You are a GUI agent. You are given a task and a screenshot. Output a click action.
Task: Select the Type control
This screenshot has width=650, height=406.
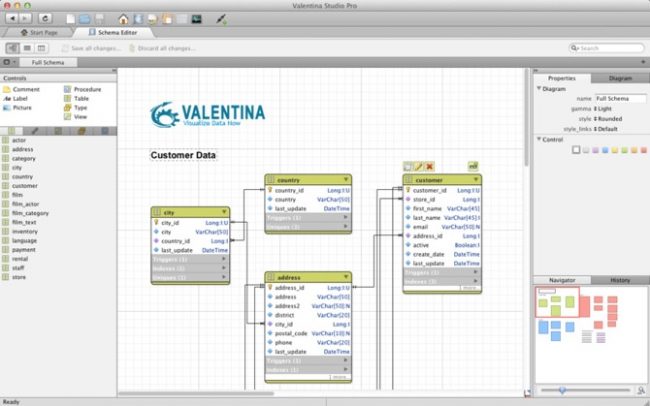(x=76, y=107)
